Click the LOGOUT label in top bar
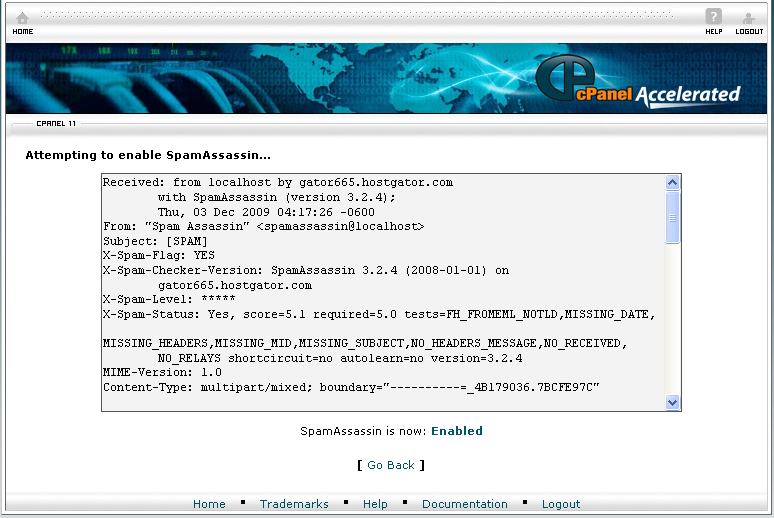 click(749, 32)
